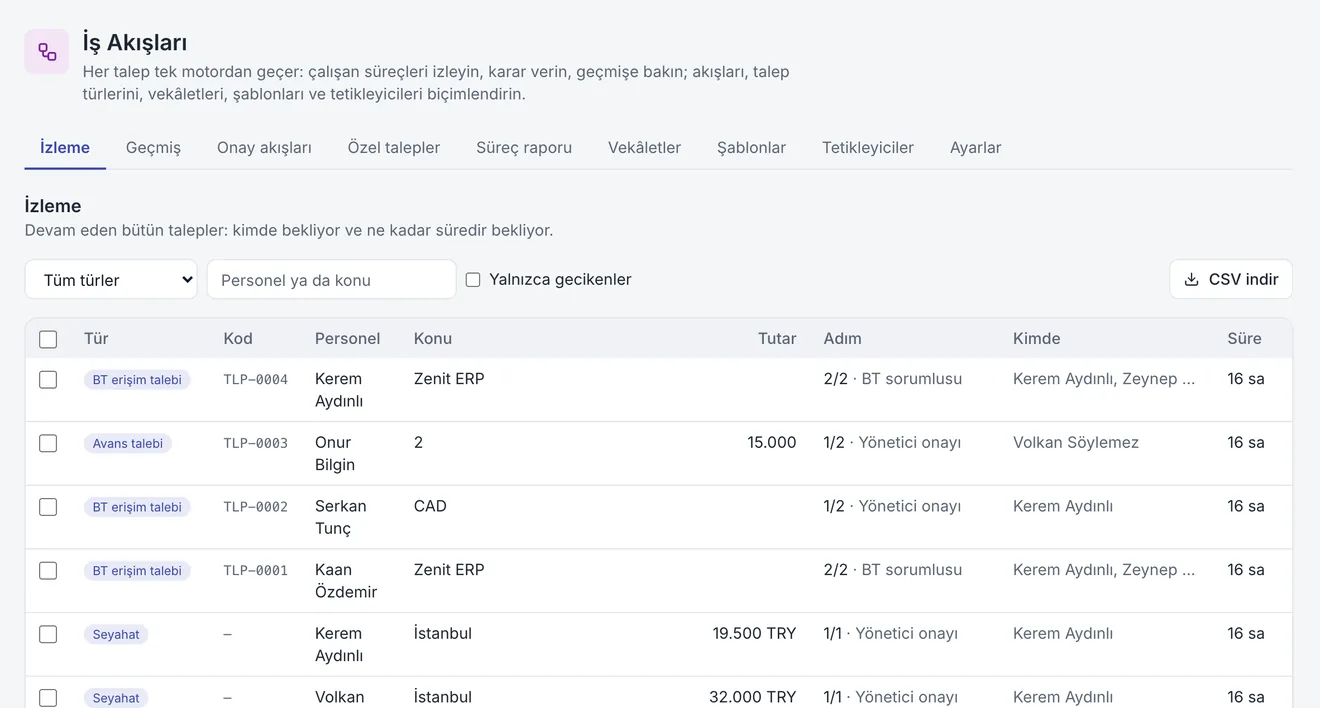
Task: Check the row checkbox for TLP-0001
Action: pos(48,571)
